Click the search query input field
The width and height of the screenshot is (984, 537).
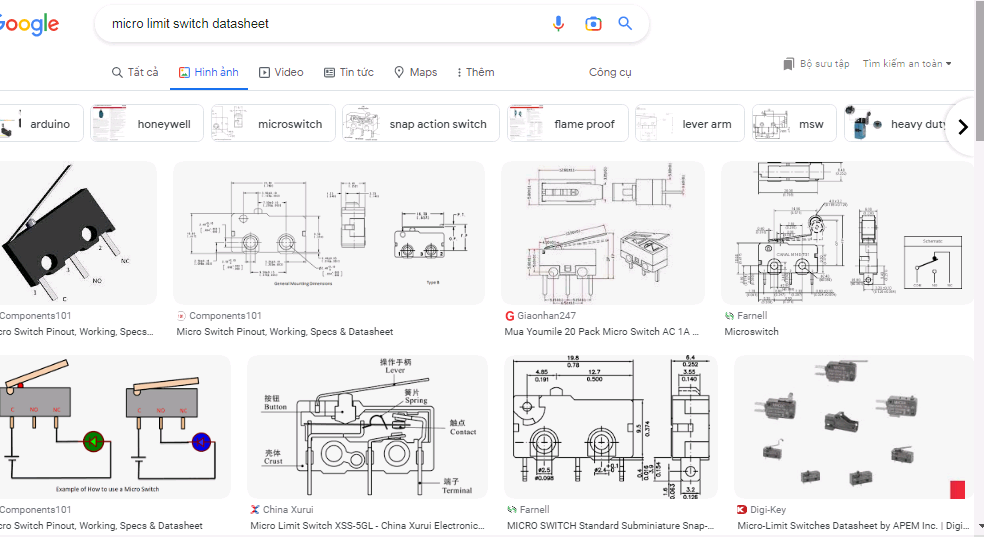pos(320,24)
